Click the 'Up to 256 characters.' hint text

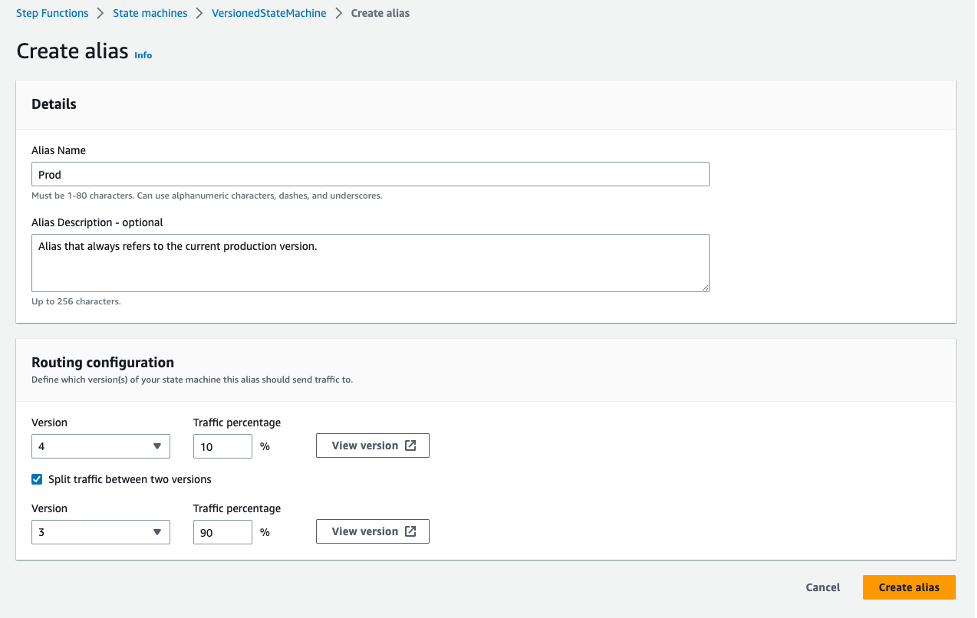(76, 302)
